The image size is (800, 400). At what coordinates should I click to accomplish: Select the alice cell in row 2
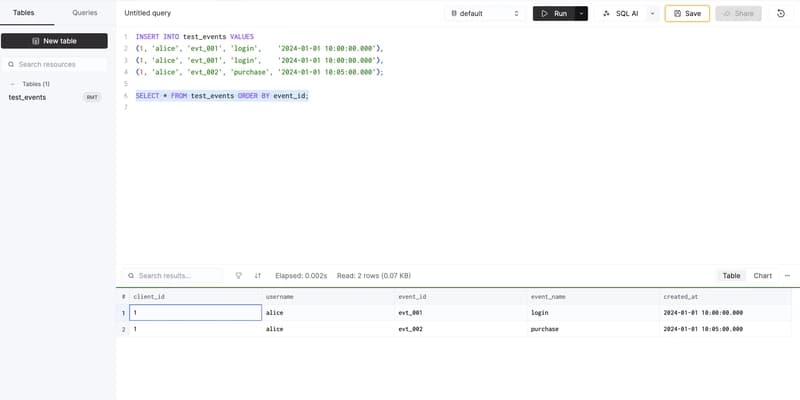click(328, 329)
